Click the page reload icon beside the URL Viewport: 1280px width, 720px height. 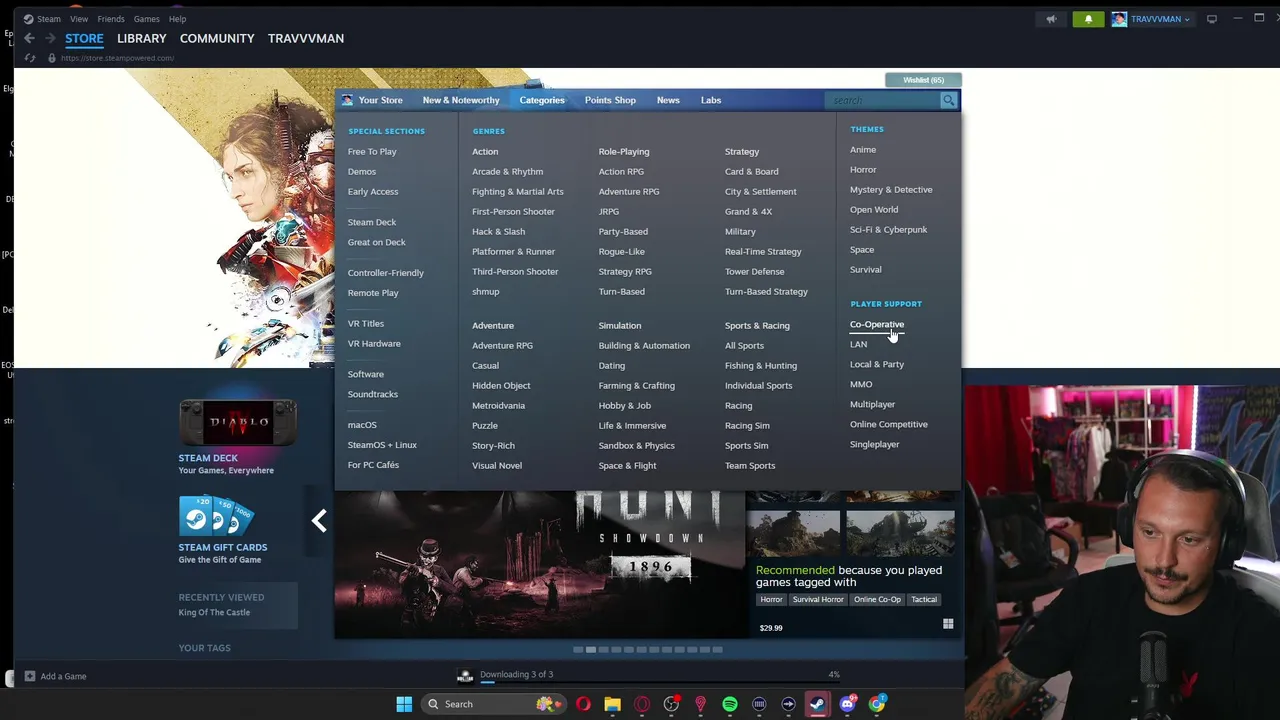30,58
